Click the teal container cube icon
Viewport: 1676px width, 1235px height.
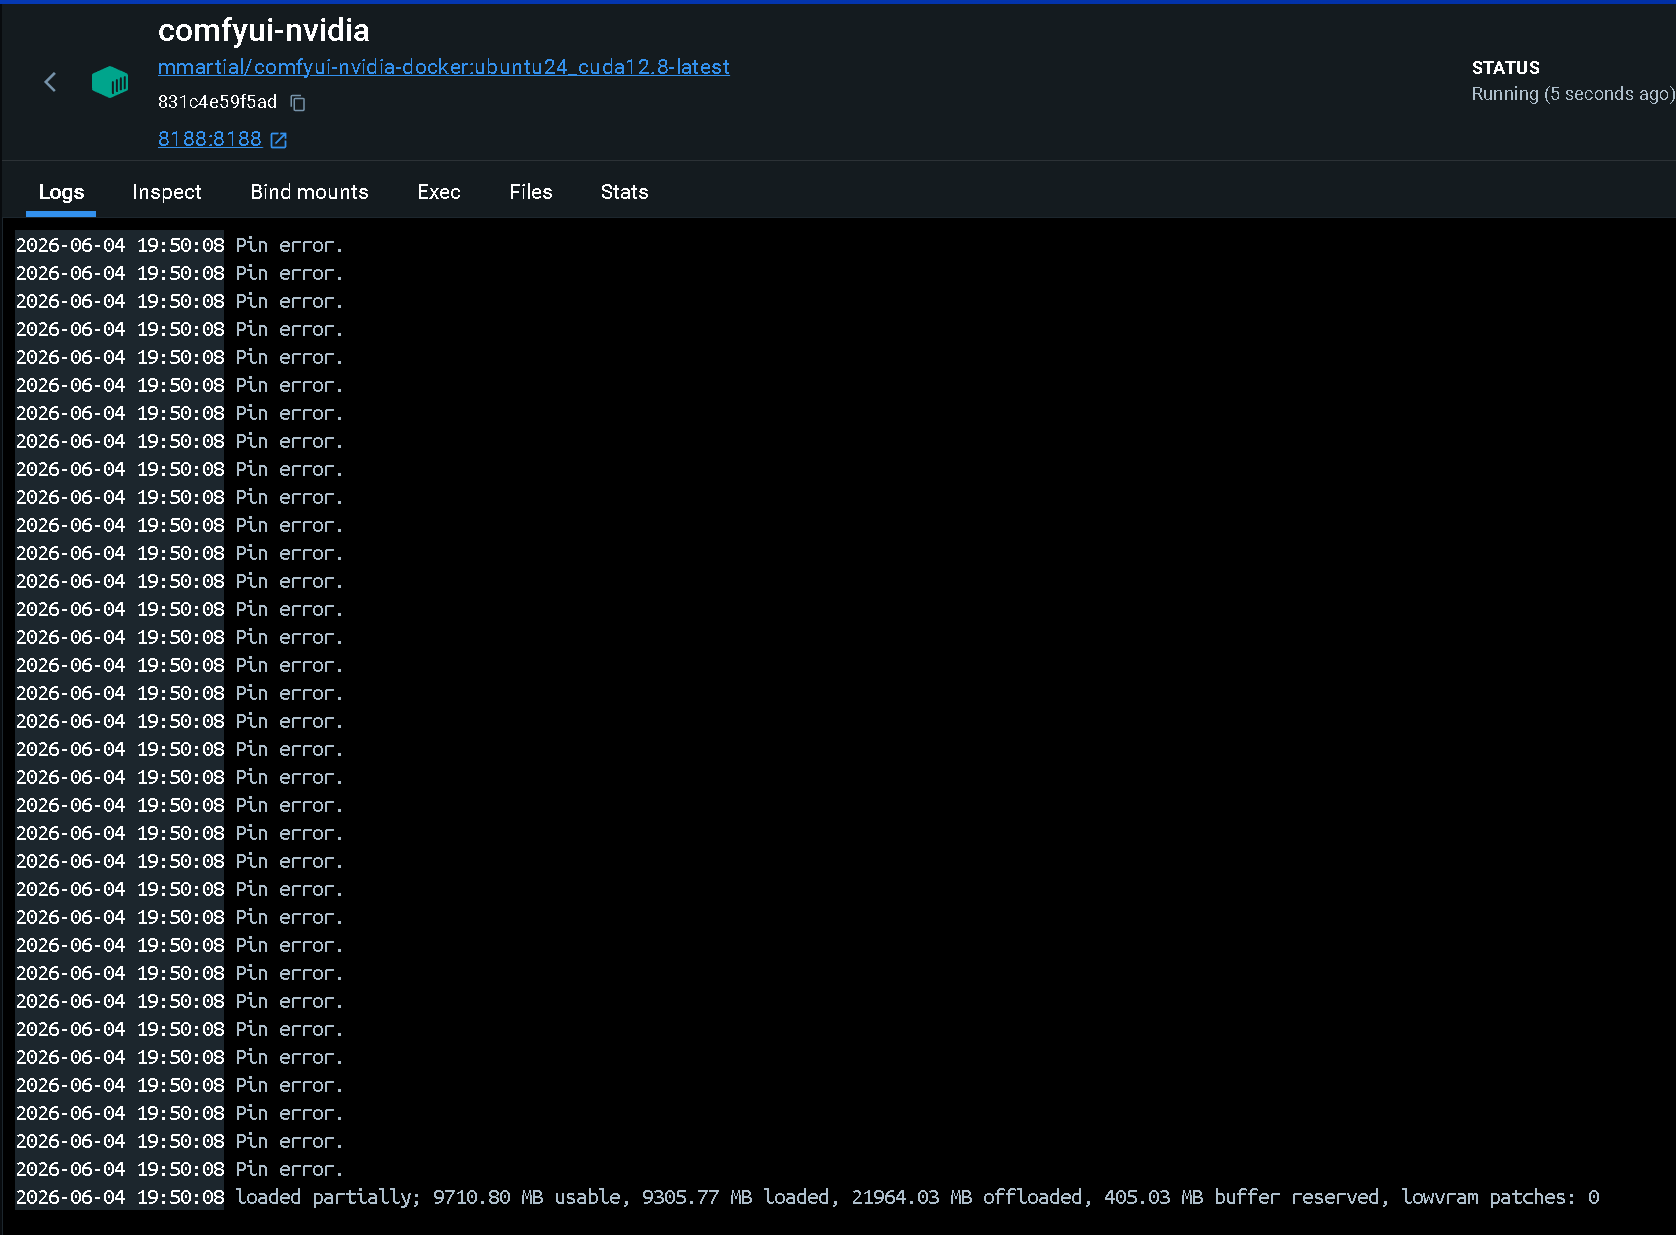[x=110, y=82]
